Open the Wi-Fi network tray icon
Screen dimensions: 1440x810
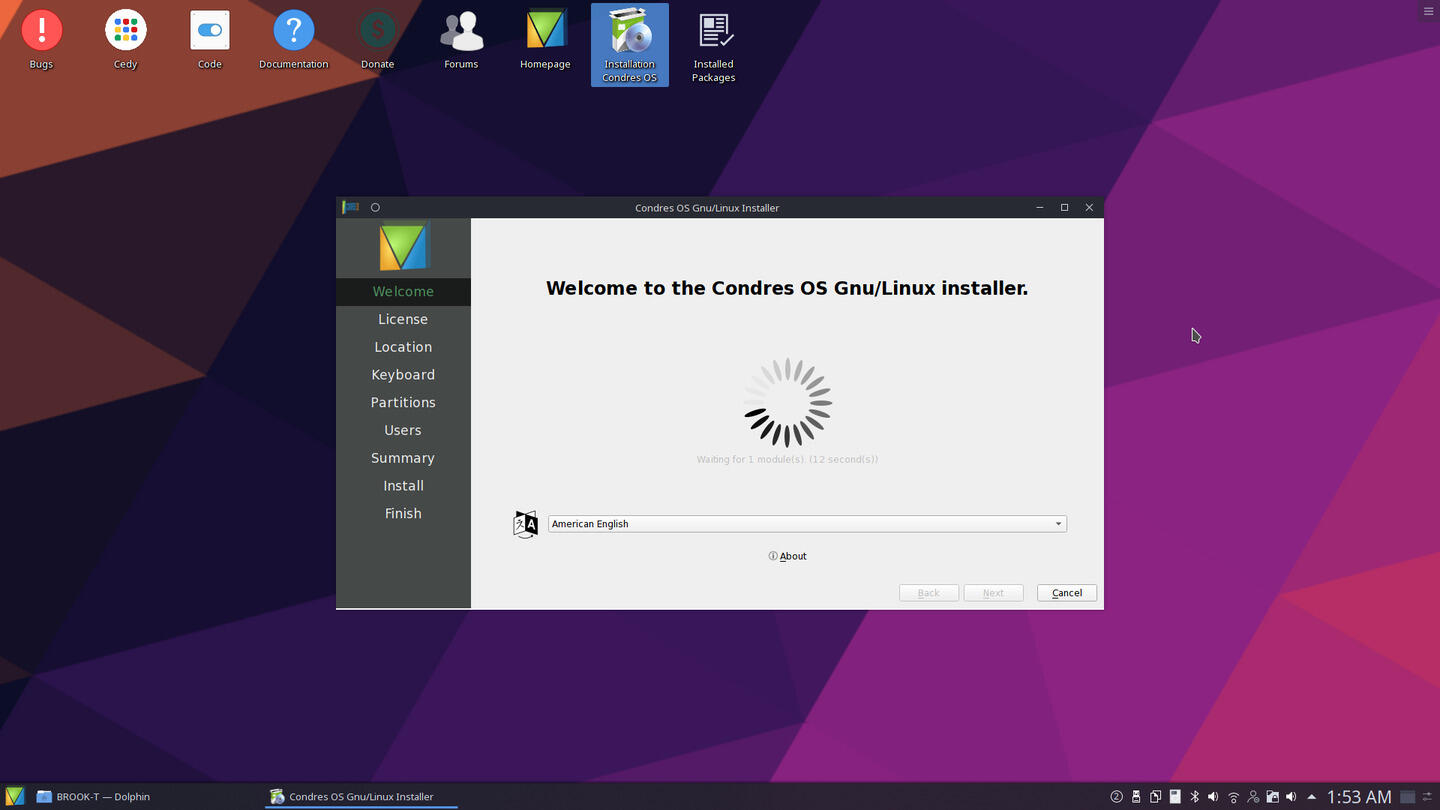pyautogui.click(x=1233, y=797)
